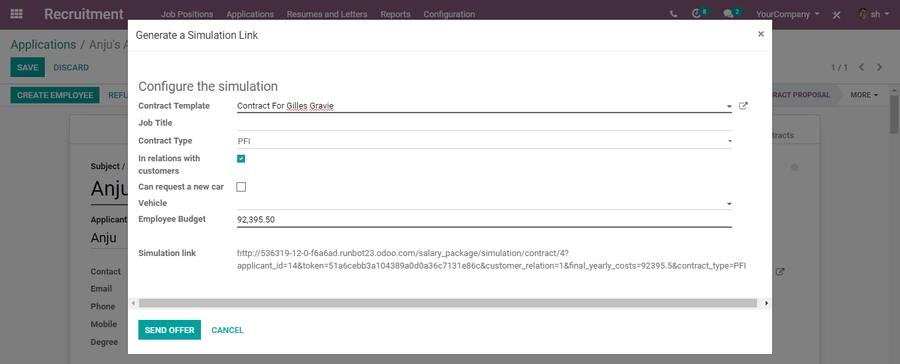Image resolution: width=900 pixels, height=364 pixels.
Task: Open Resumes and Letters menu
Action: [327, 14]
